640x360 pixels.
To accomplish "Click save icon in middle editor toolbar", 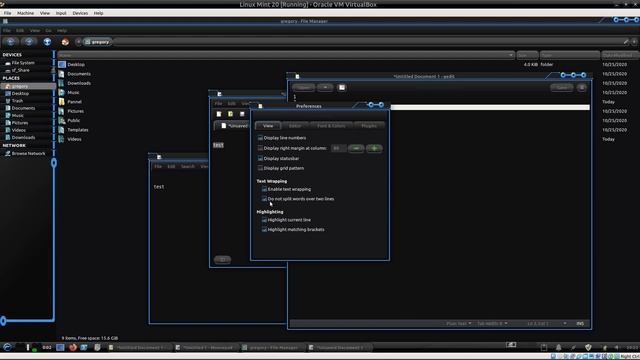I will pyautogui.click(x=242, y=114).
